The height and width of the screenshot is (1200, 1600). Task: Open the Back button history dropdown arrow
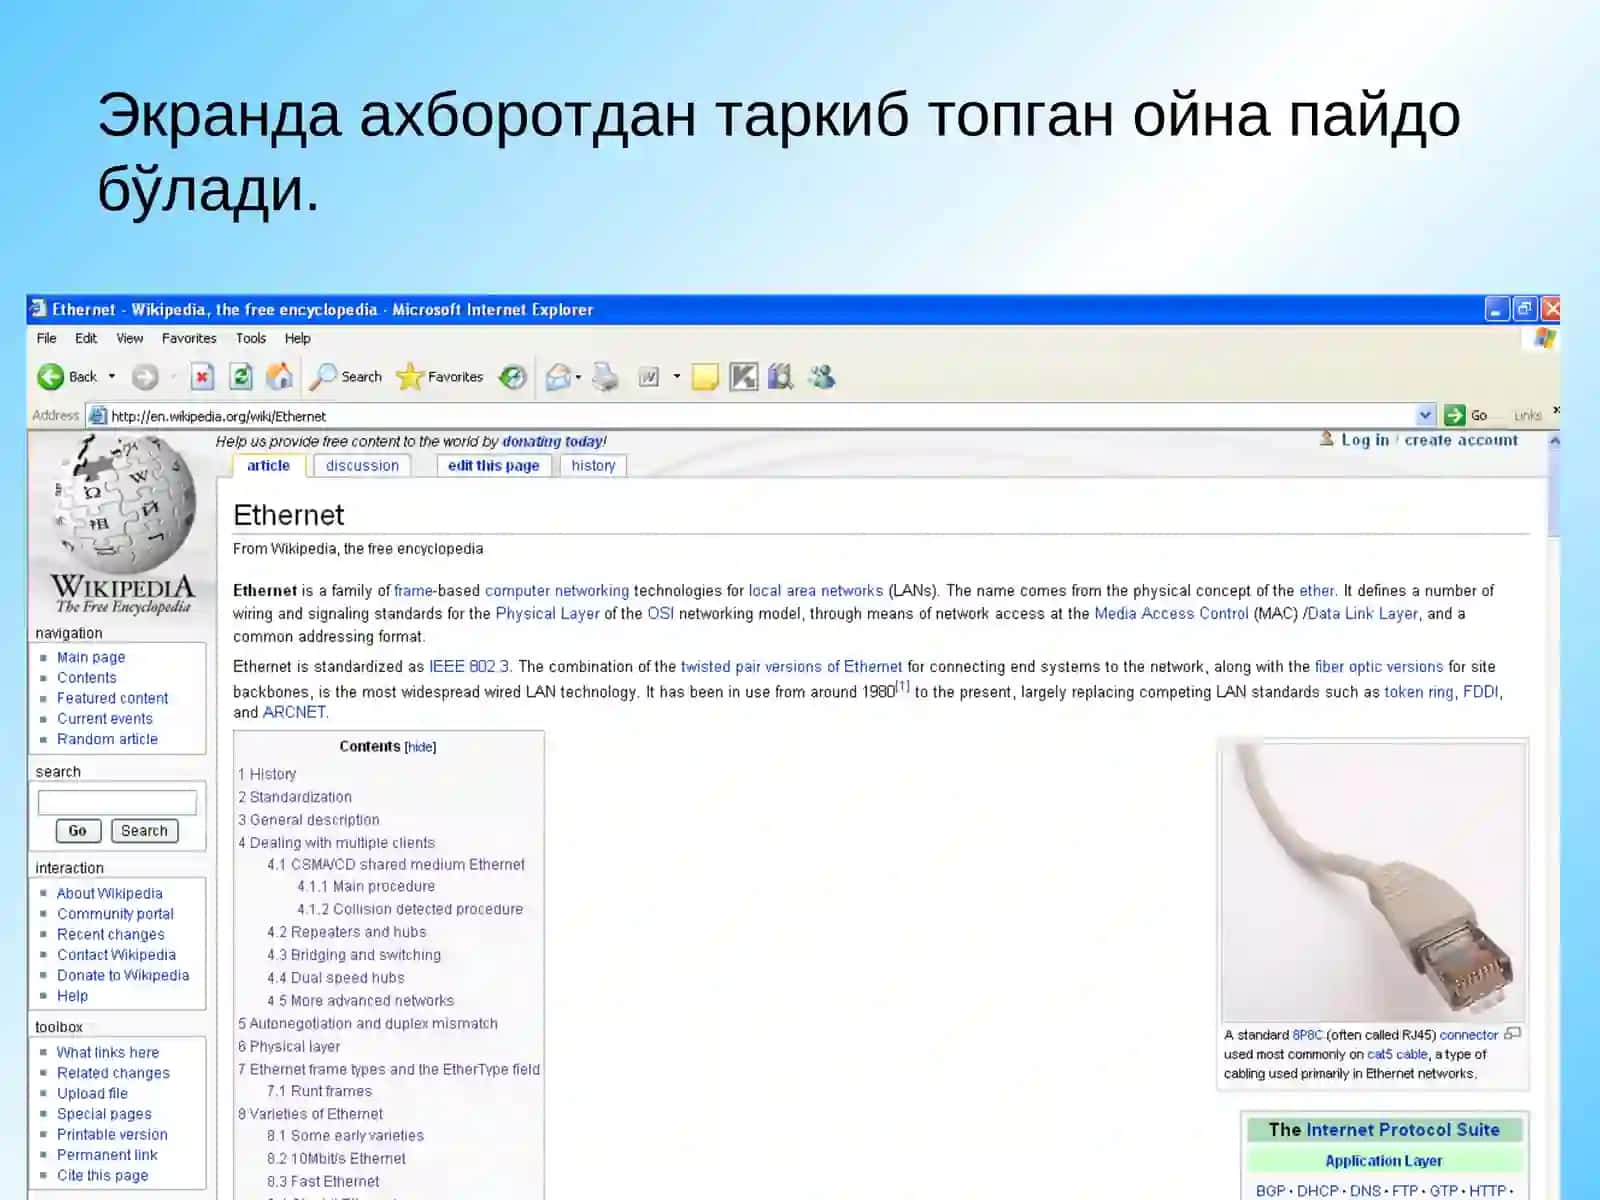tap(111, 377)
